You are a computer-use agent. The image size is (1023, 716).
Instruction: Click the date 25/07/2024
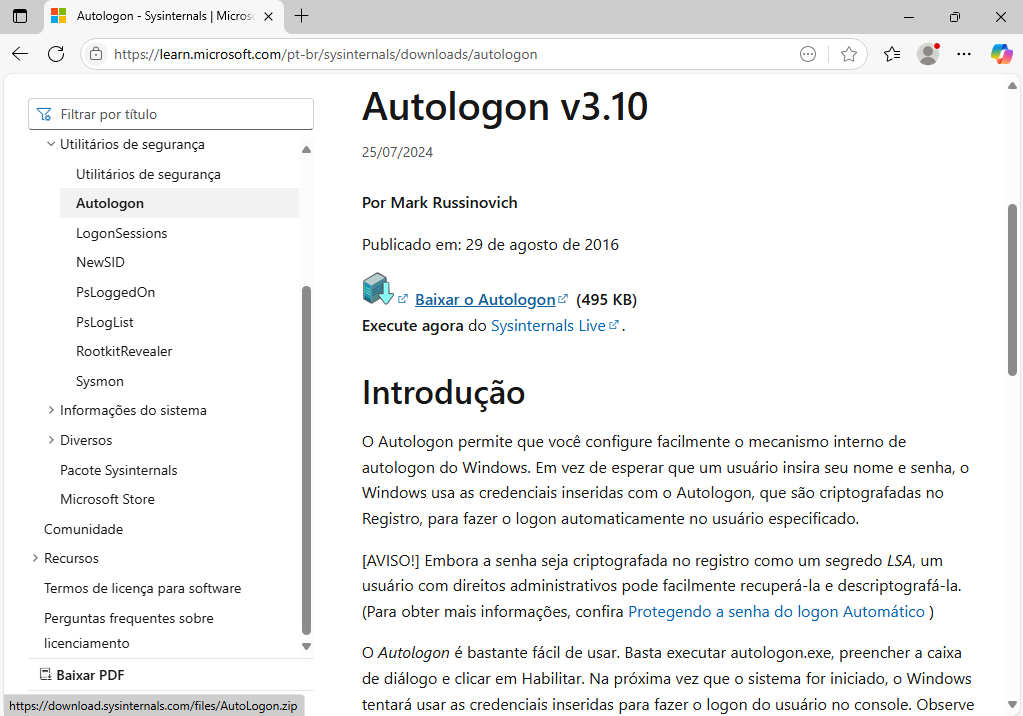(x=397, y=152)
